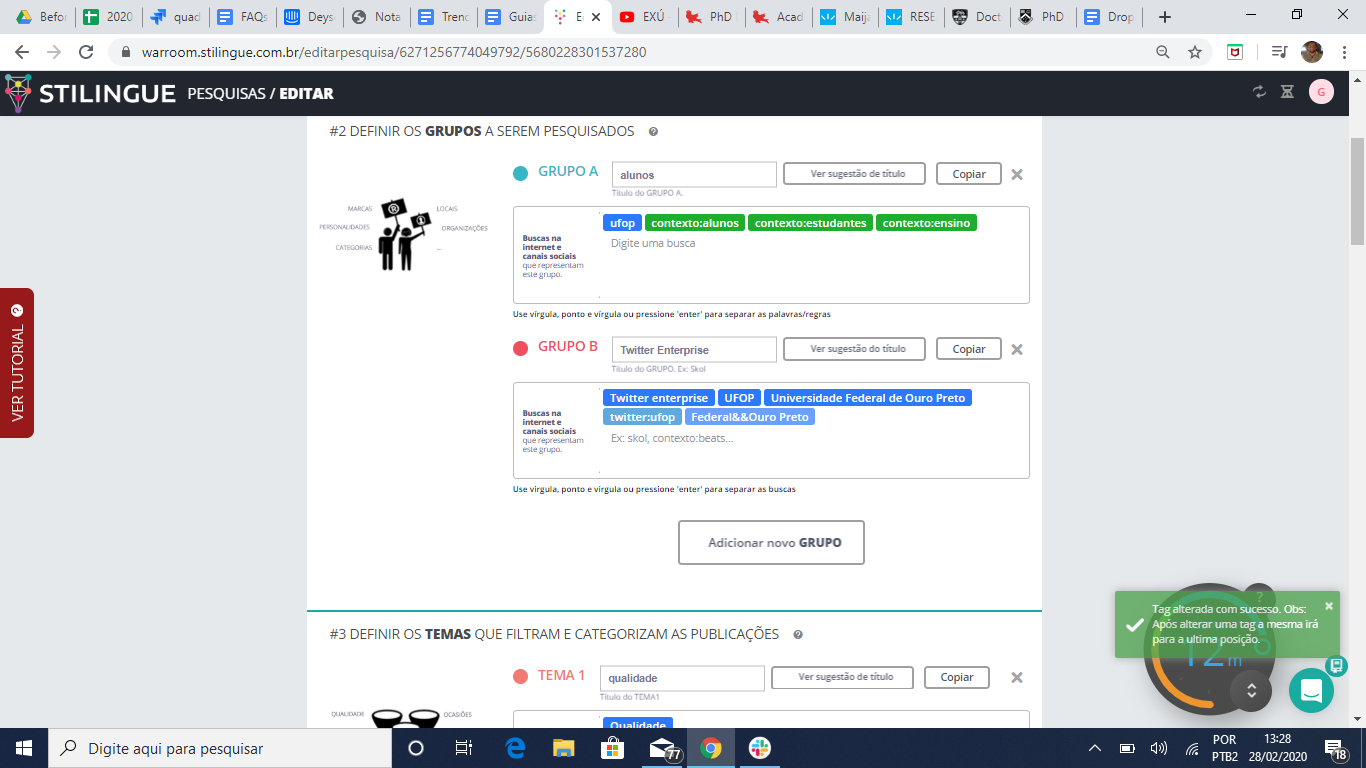Viewport: 1366px width, 768px height.
Task: Open Slack from the Windows taskbar
Action: [x=760, y=748]
